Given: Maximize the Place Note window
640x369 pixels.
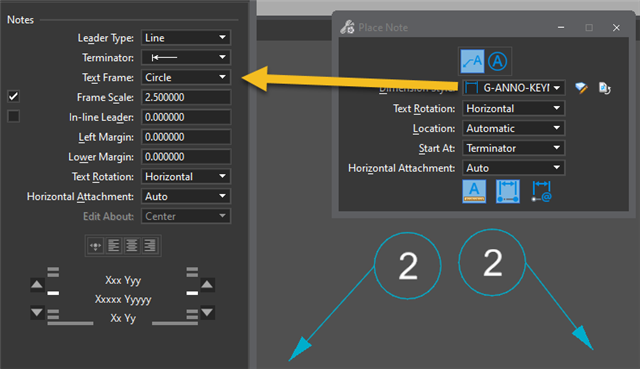Looking at the screenshot, I should (589, 27).
